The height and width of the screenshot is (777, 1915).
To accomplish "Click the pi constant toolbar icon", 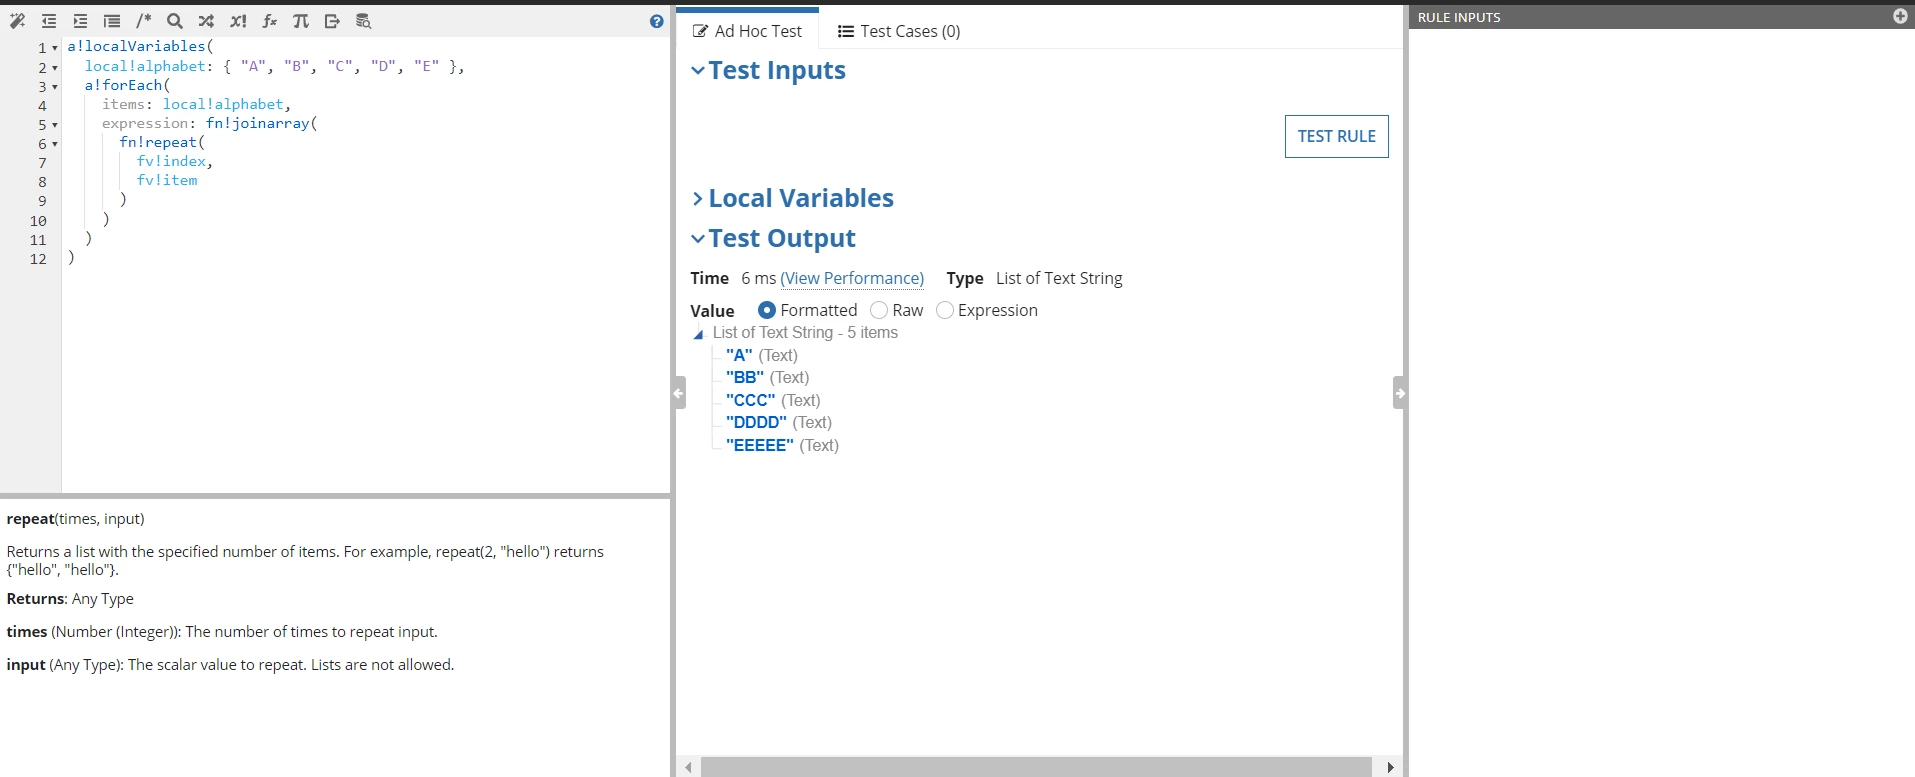I will [301, 21].
